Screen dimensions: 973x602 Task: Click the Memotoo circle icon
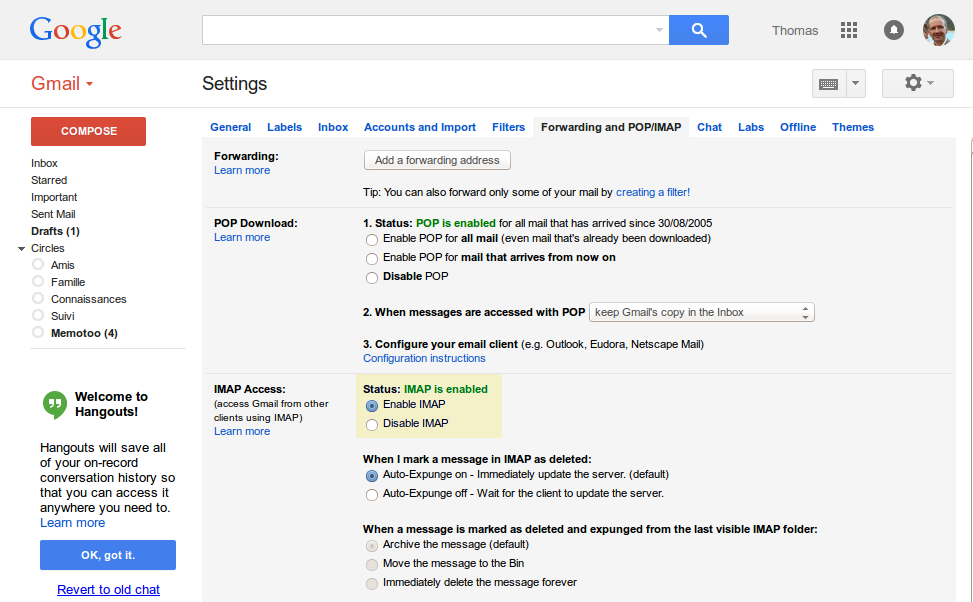pyautogui.click(x=38, y=332)
